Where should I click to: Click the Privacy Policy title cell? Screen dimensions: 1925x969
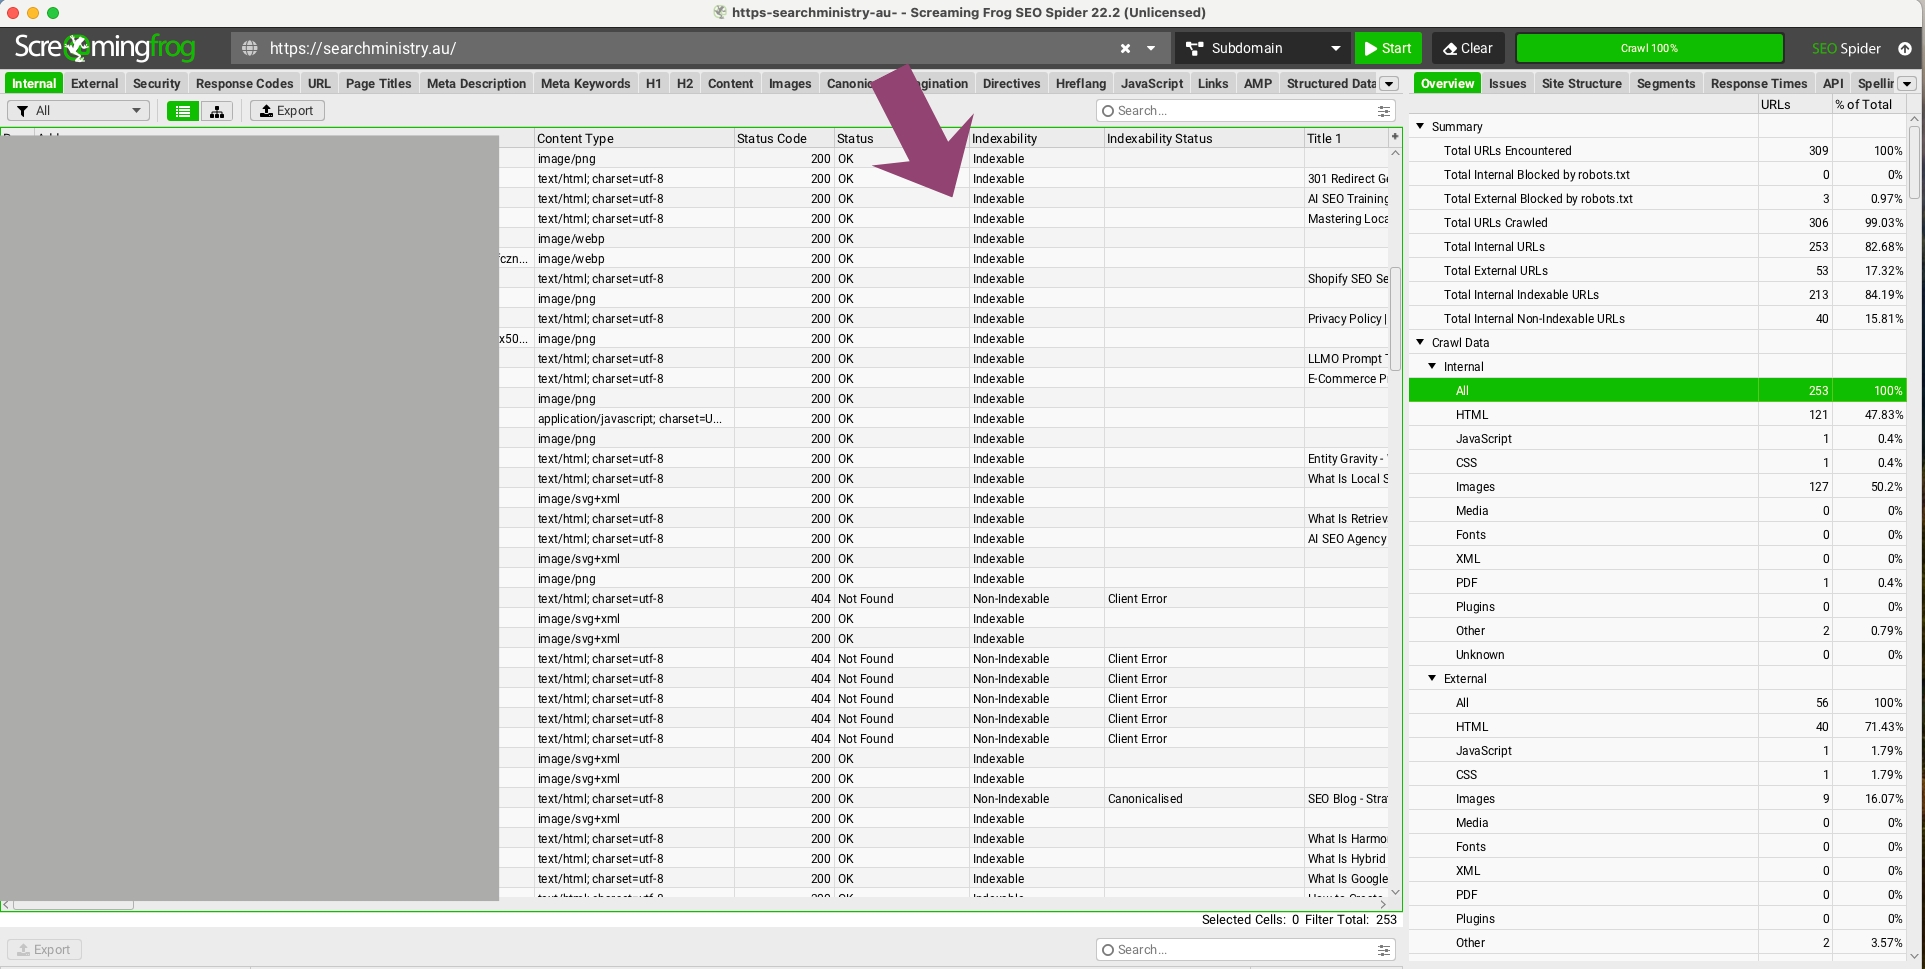(x=1346, y=319)
